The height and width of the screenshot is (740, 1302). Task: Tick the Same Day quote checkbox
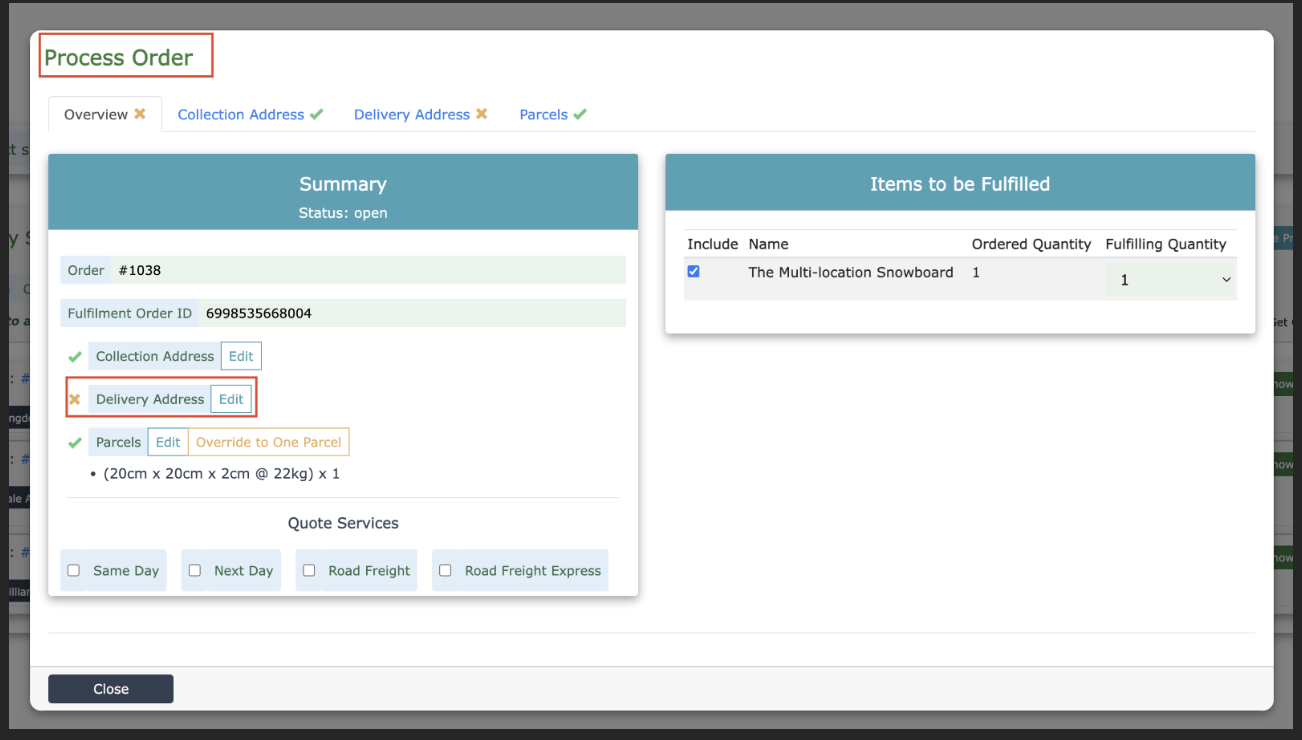tap(74, 570)
